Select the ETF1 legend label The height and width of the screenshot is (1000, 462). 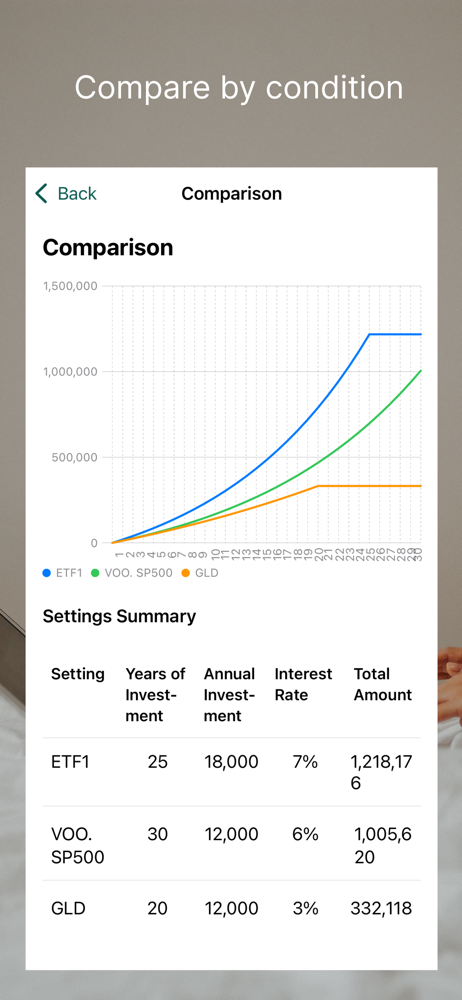[69, 573]
